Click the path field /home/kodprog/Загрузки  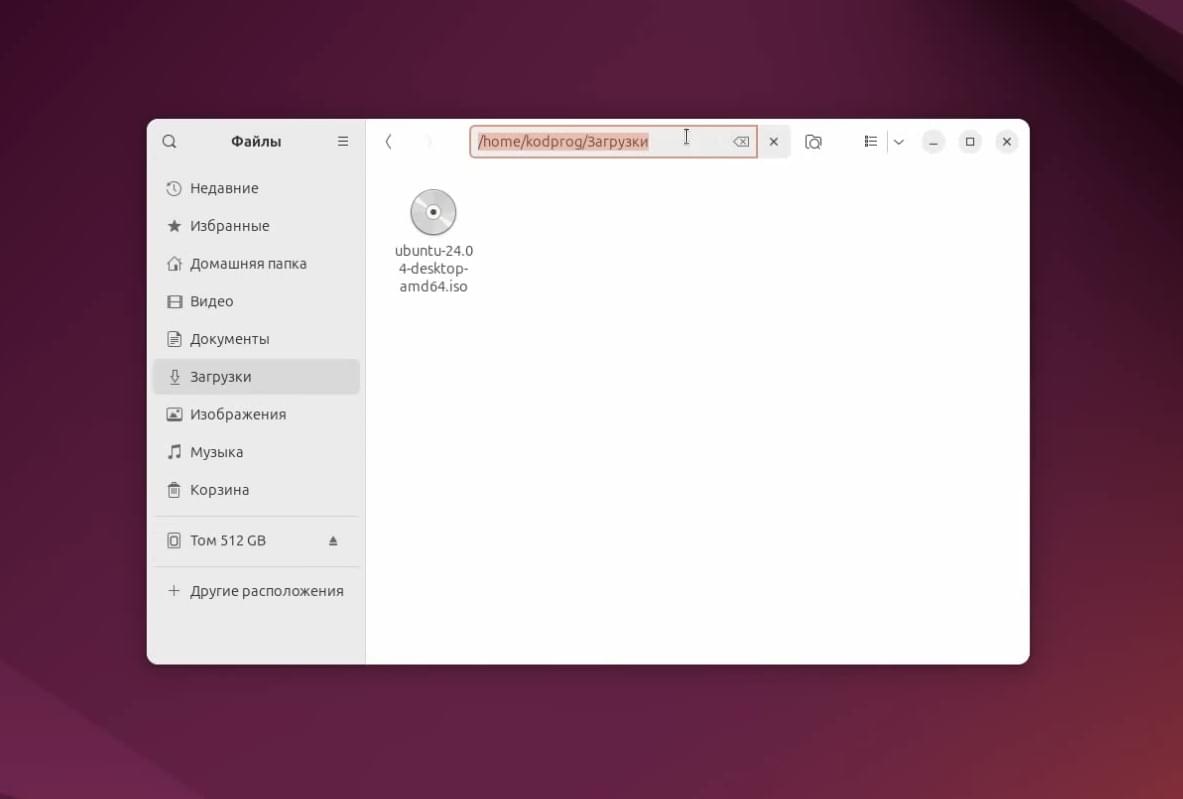click(613, 142)
